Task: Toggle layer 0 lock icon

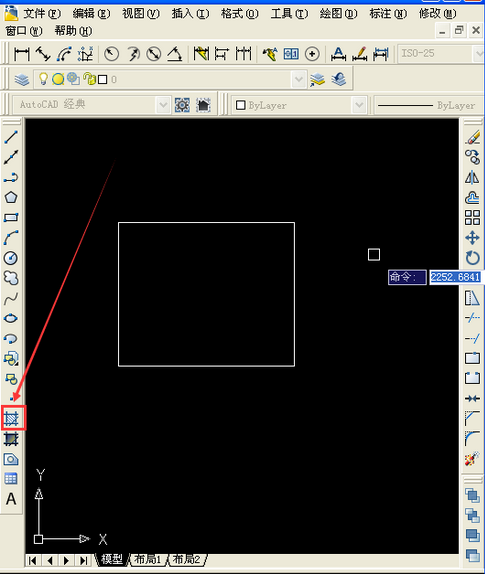Action: [x=89, y=79]
